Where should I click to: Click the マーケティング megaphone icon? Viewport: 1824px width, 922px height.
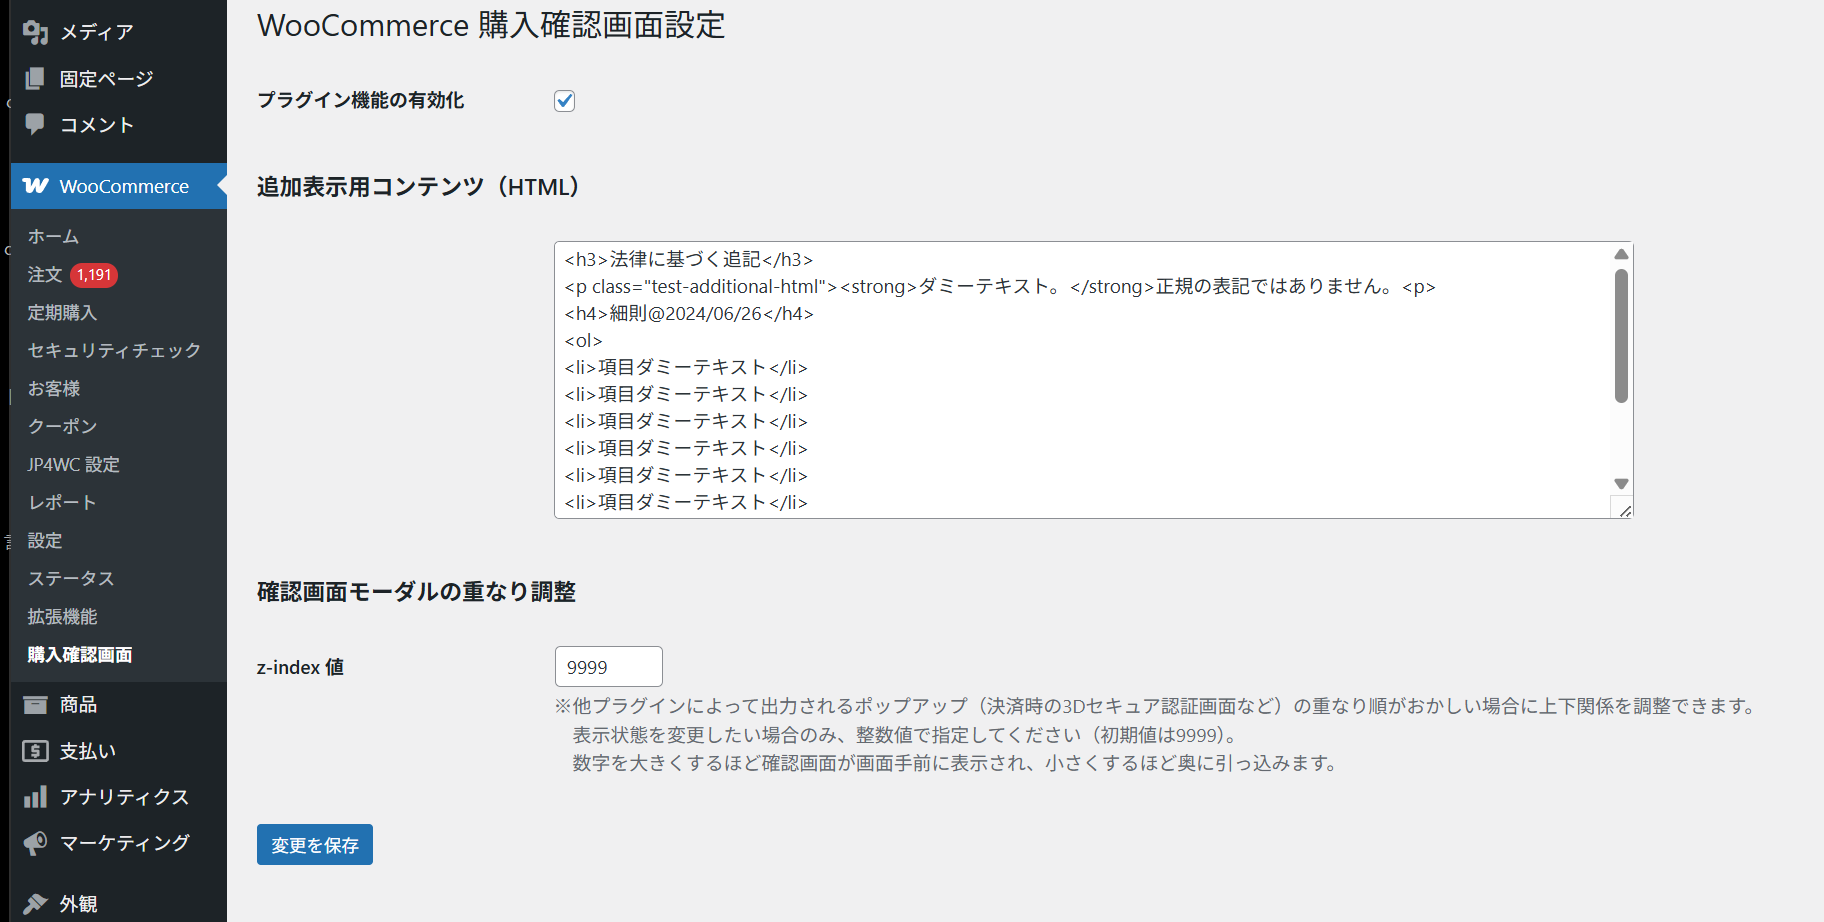pos(35,843)
